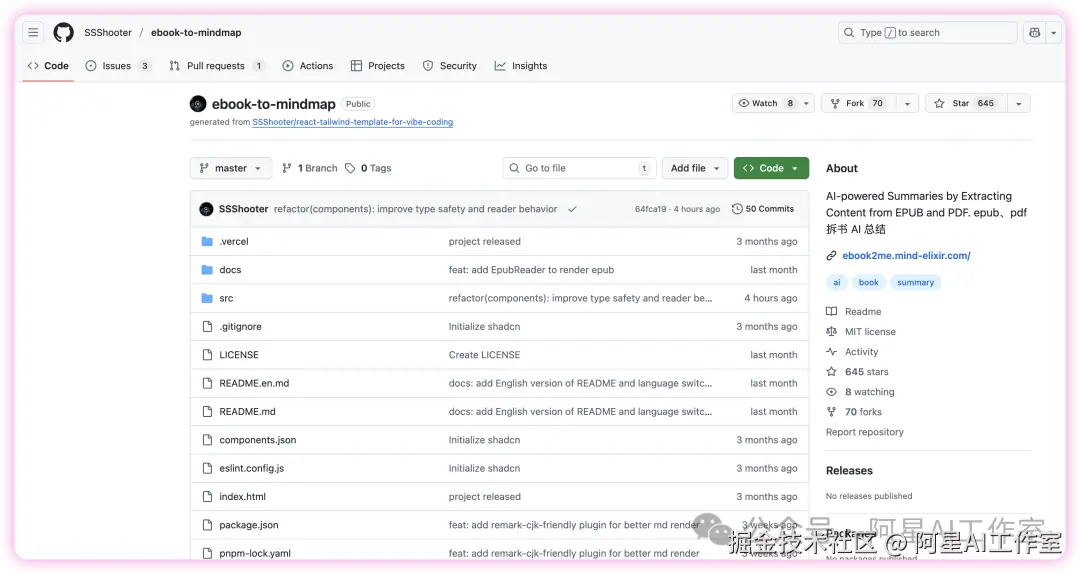This screenshot has width=1080, height=574.
Task: Open the react-tailwind-template-for-vibe-coding link
Action: (353, 122)
